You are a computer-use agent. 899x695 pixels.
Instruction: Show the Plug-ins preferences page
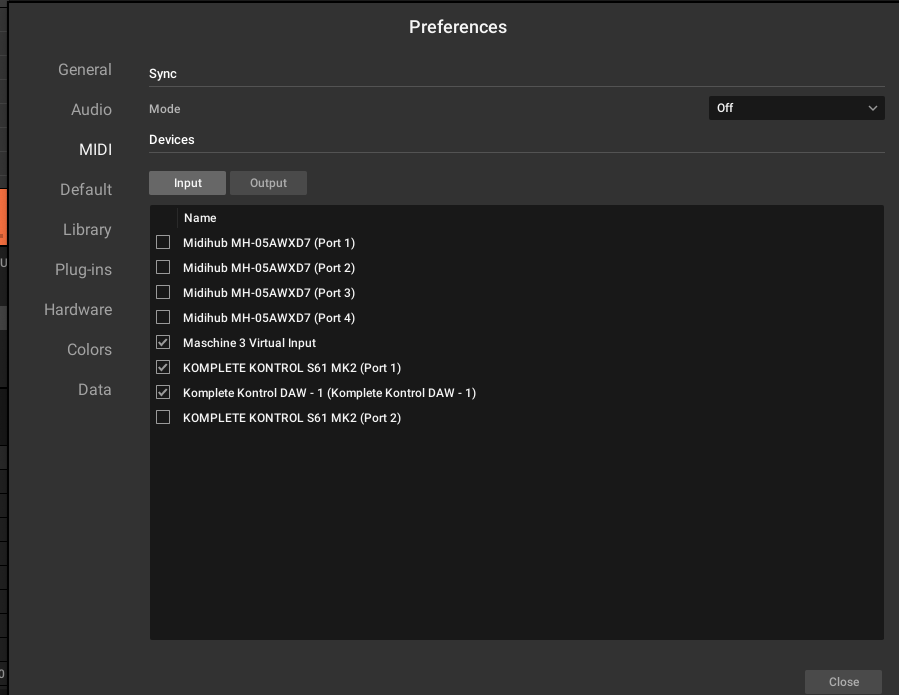[83, 270]
